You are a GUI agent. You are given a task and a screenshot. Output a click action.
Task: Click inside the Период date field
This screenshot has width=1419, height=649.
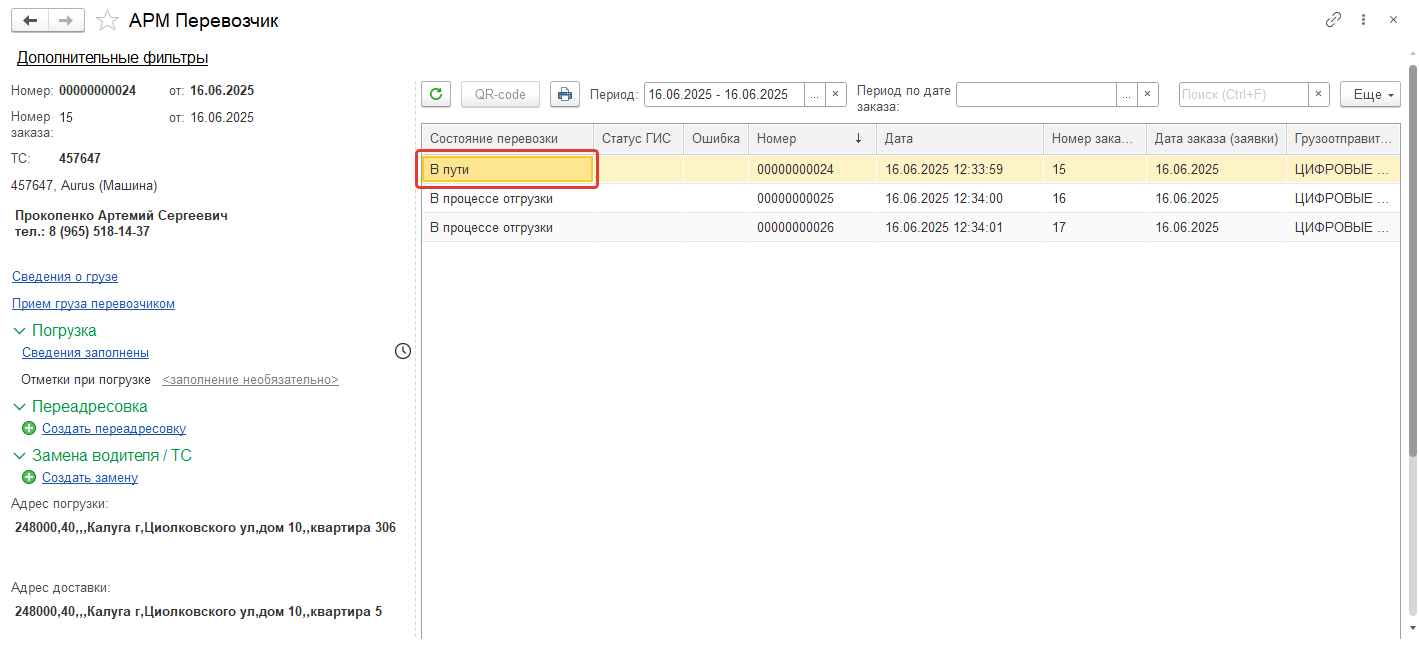(724, 94)
